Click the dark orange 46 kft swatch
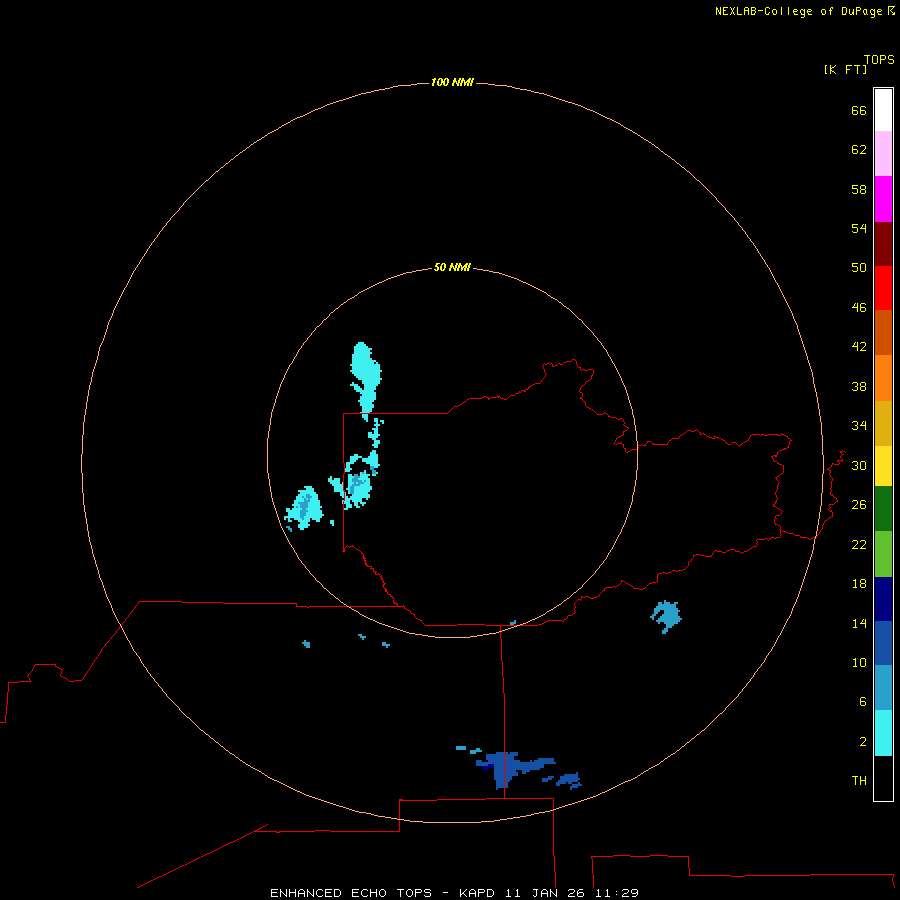Screen dimensions: 900x900 pyautogui.click(x=883, y=332)
